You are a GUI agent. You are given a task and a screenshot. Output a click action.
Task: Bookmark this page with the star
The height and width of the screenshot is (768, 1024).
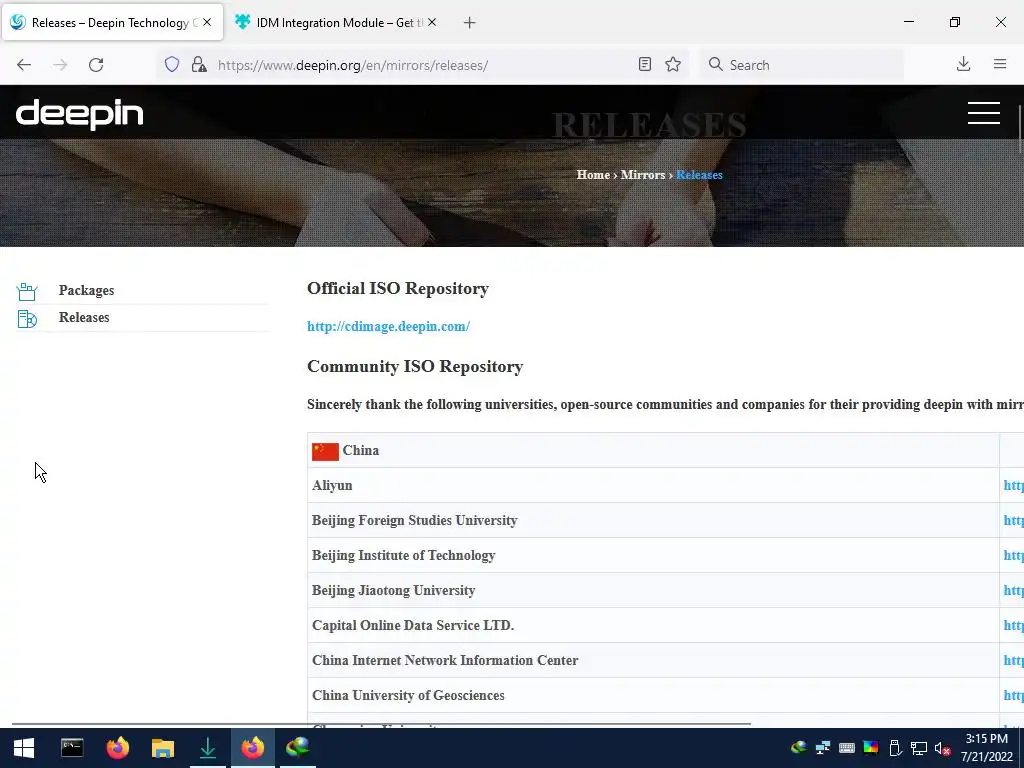(x=673, y=64)
